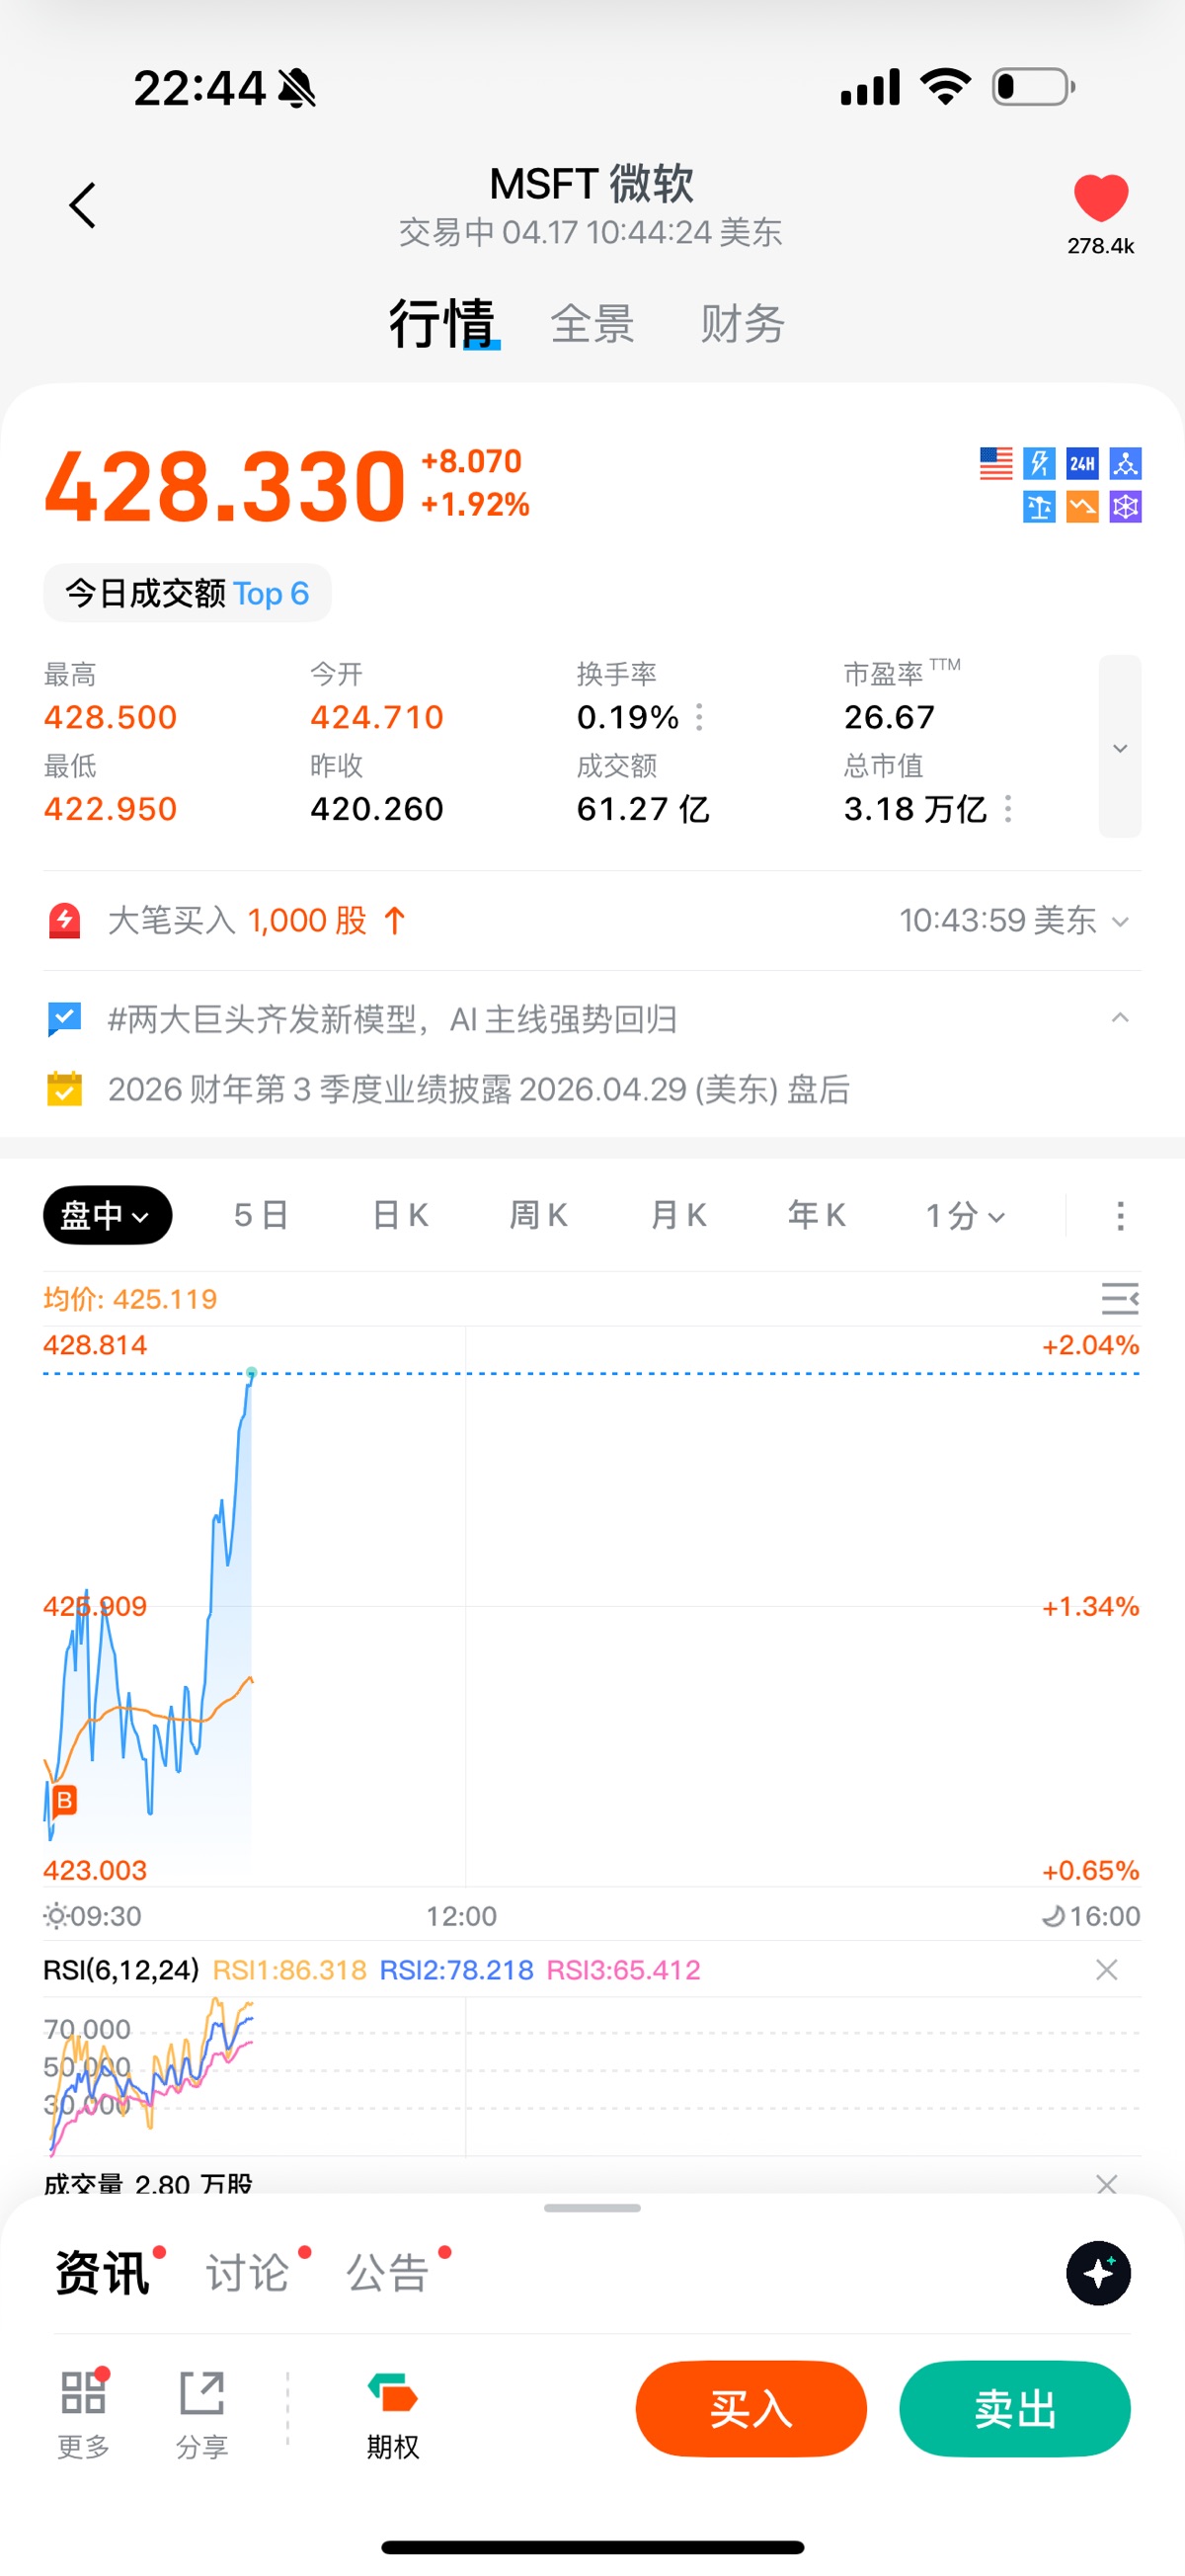Tap the 24H trading icon
This screenshot has width=1185, height=2576.
[1082, 463]
